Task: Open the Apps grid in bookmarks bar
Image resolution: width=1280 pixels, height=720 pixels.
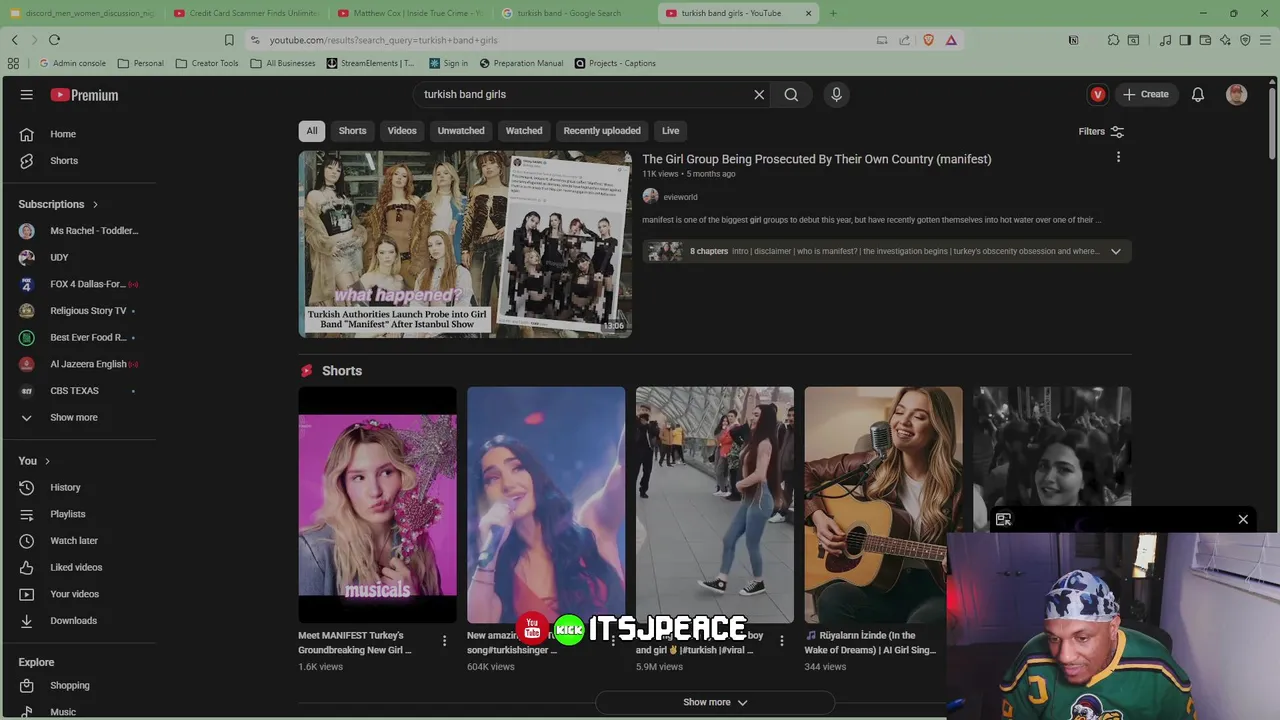Action: 13,63
